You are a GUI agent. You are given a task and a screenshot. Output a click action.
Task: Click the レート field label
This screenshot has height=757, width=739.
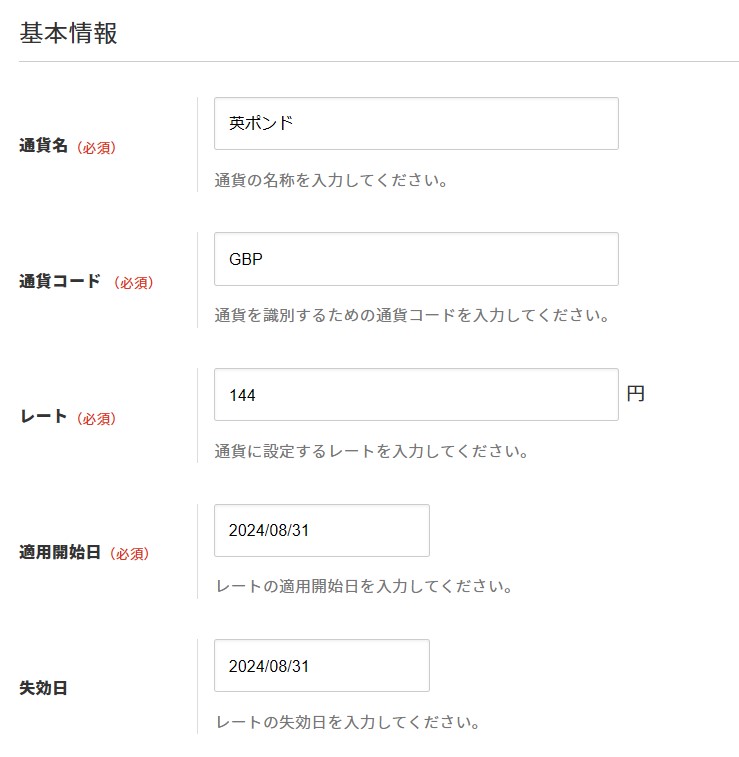(x=43, y=418)
